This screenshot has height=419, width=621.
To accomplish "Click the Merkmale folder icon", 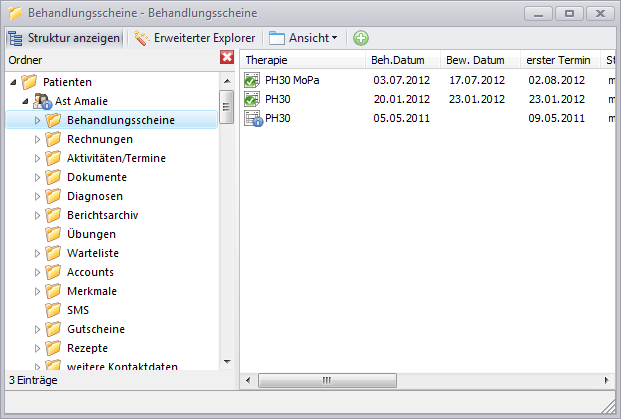I will 53,291.
